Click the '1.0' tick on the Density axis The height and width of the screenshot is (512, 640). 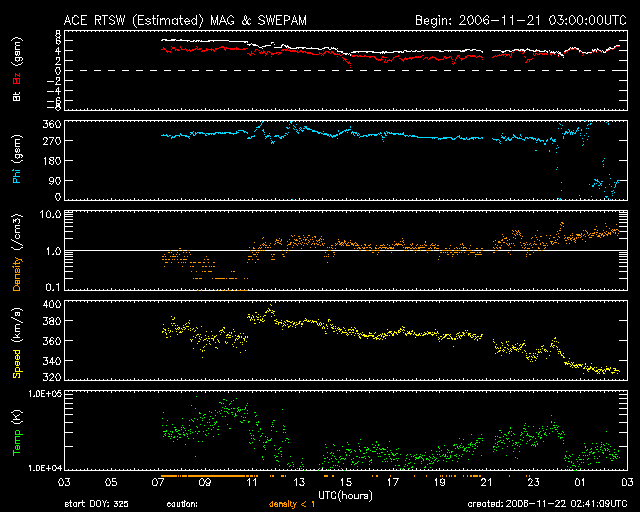click(x=53, y=251)
